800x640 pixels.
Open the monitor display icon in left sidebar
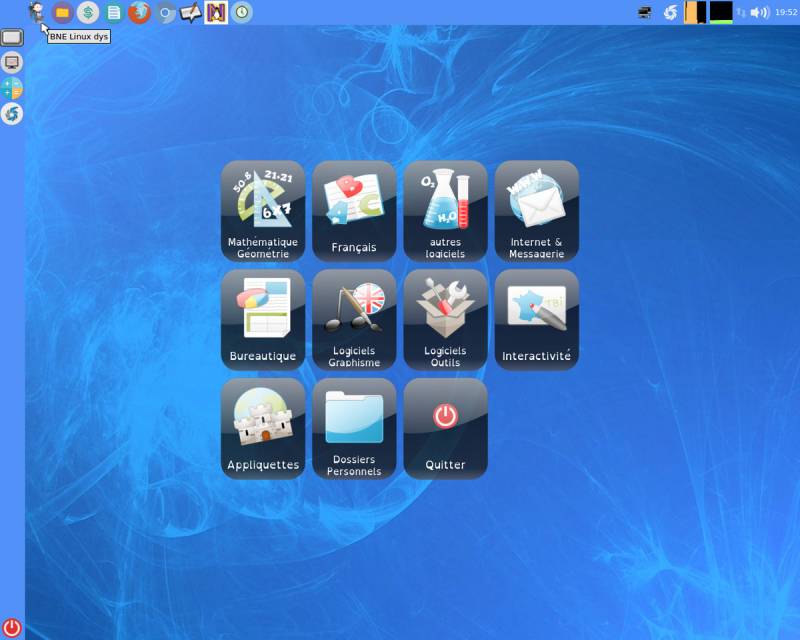point(12,63)
